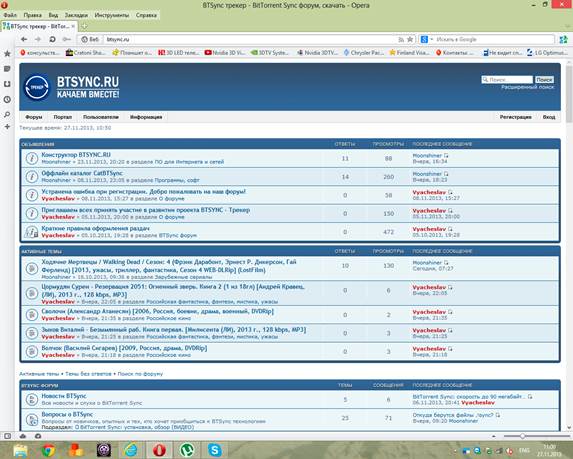This screenshot has height=459, width=573.
Task: Open Nvidia 3D Vi... YouTube bookmark
Action: [x=224, y=53]
